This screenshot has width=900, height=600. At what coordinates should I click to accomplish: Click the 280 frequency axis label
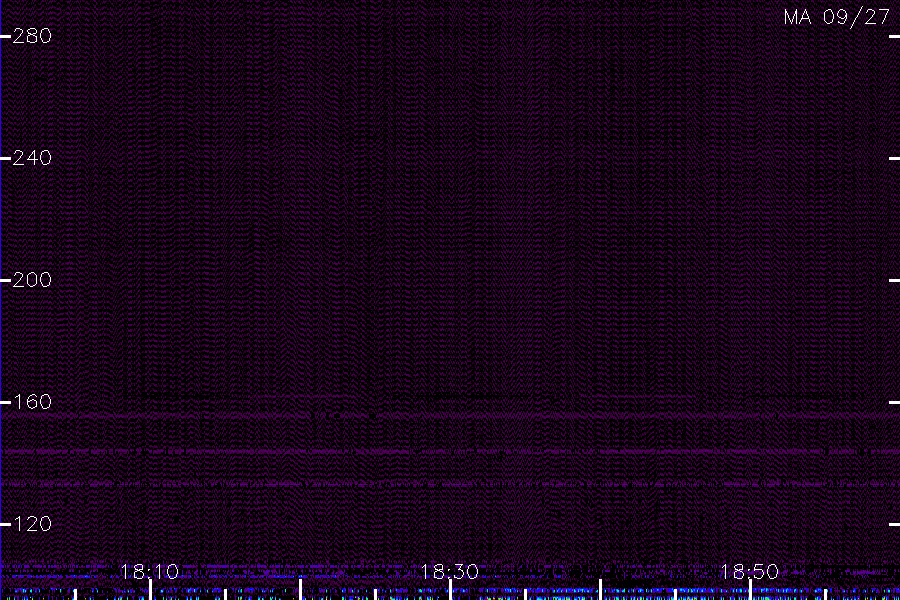tap(32, 36)
